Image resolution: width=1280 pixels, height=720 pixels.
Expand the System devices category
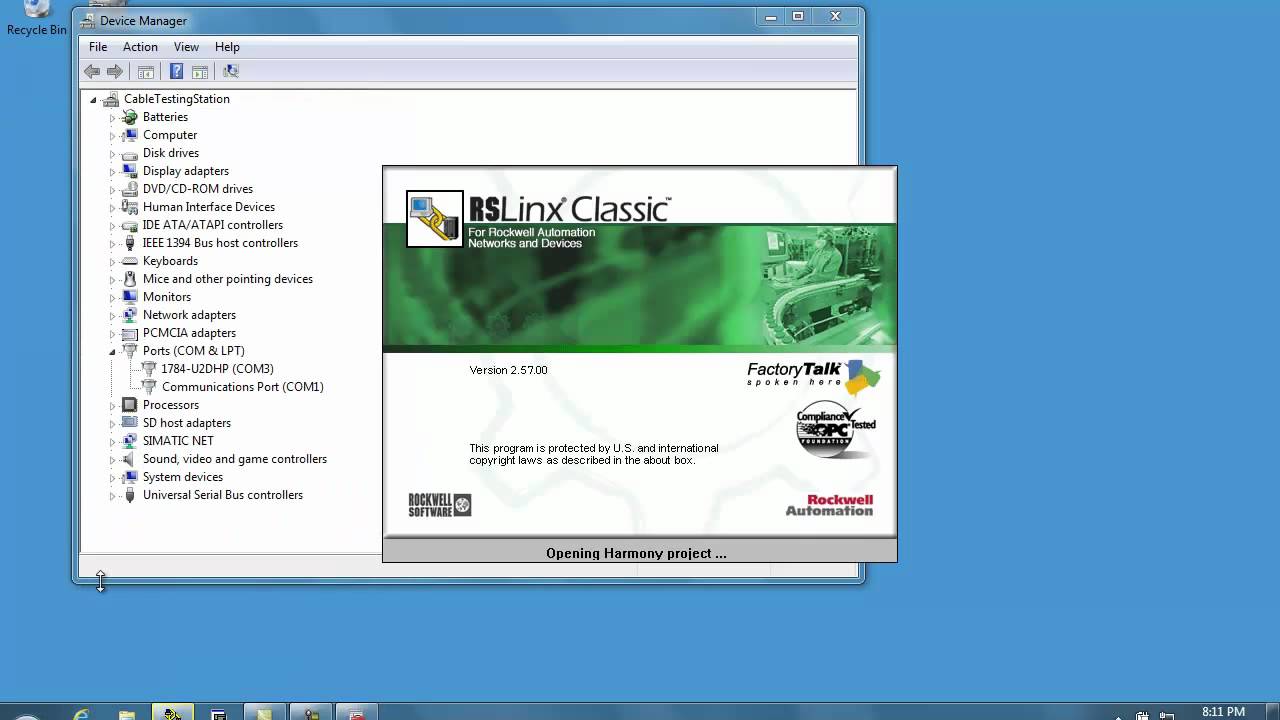point(112,478)
